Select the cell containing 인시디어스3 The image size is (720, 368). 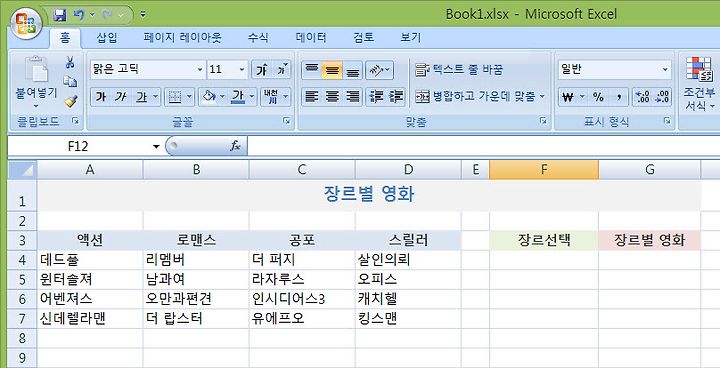coord(302,299)
